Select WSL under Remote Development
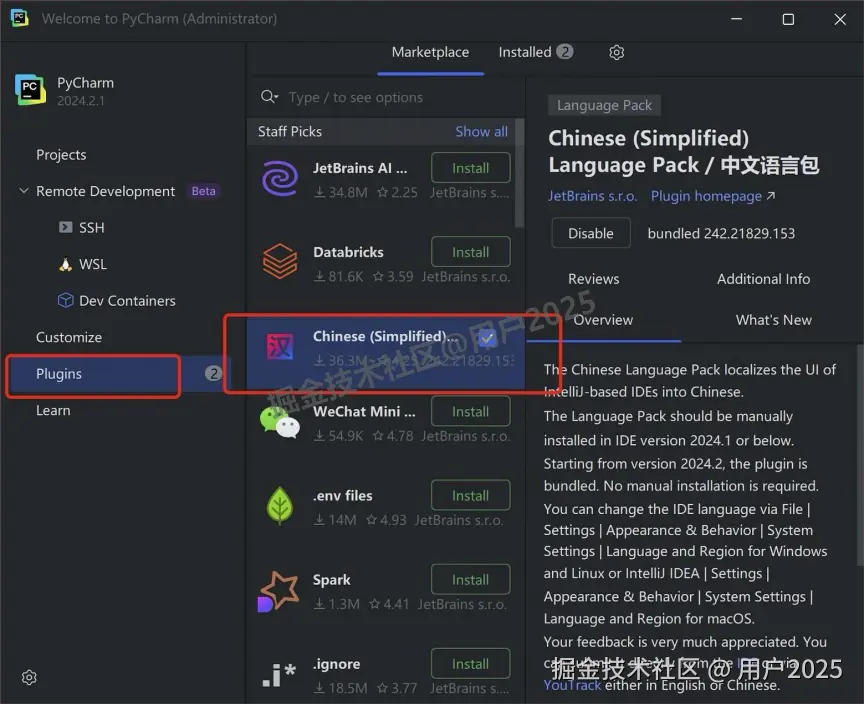The height and width of the screenshot is (704, 864). coord(93,264)
